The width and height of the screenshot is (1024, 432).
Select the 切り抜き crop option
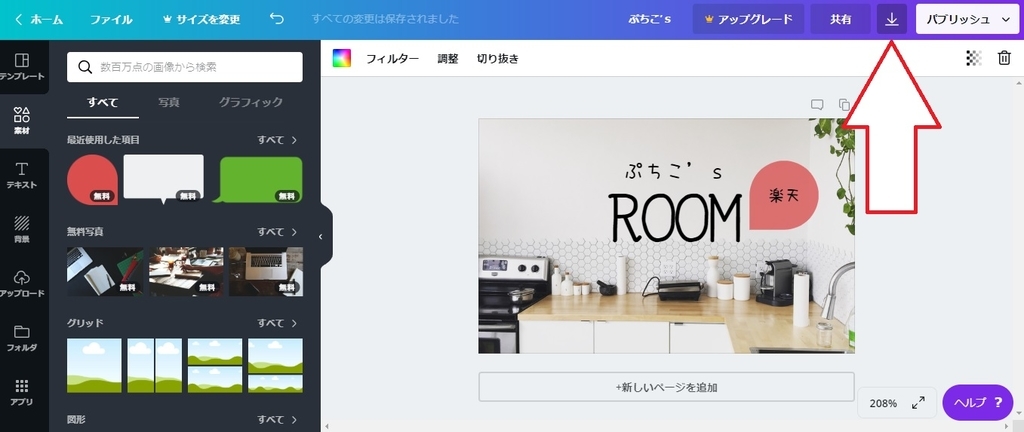tap(498, 59)
